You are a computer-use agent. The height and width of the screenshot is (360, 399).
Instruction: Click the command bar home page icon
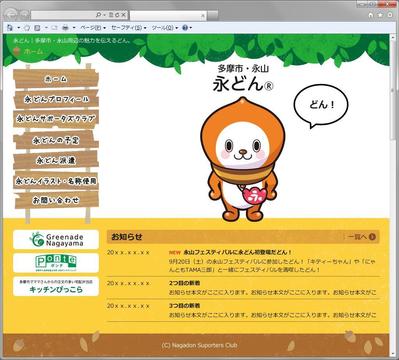(x=10, y=28)
